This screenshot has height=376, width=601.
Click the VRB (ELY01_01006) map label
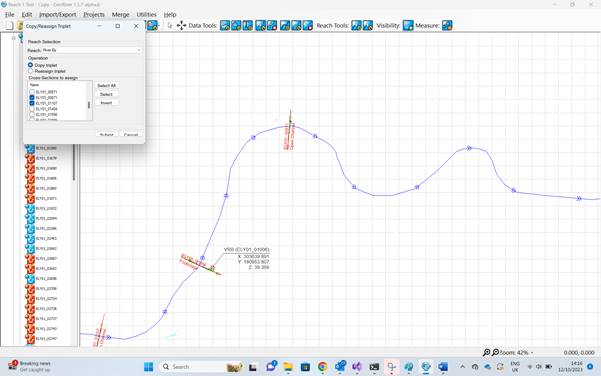click(246, 250)
